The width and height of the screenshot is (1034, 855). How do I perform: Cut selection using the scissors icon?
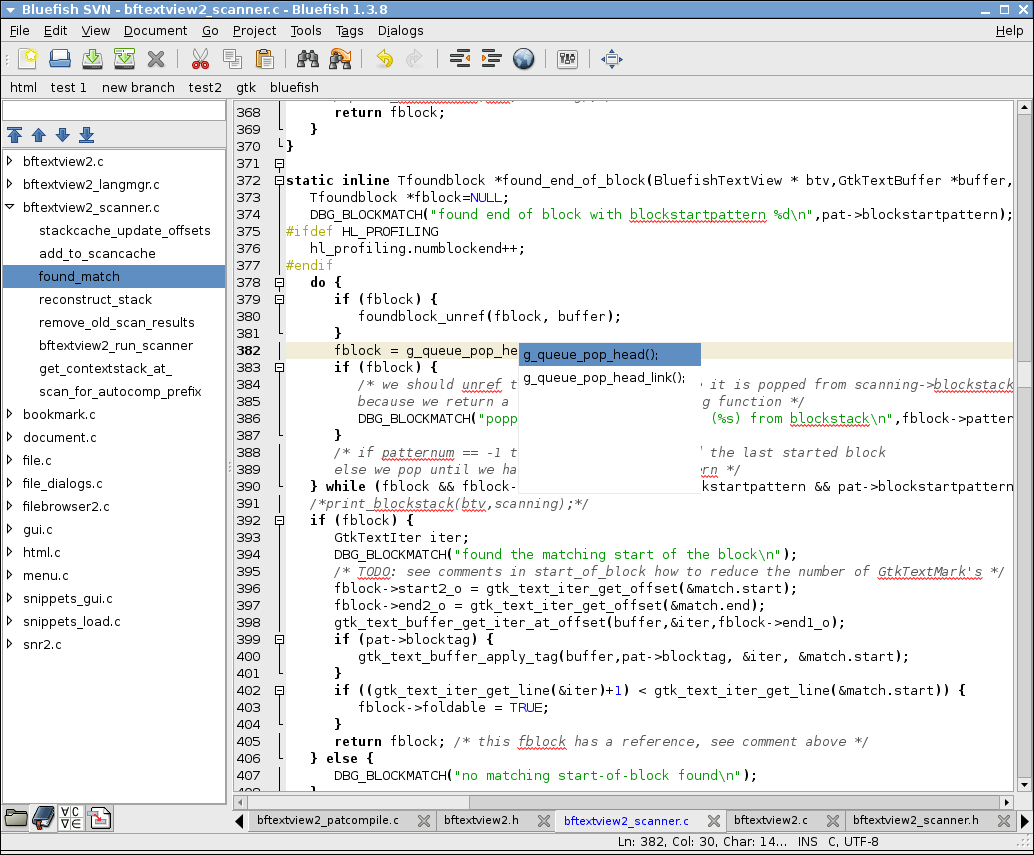coord(200,59)
